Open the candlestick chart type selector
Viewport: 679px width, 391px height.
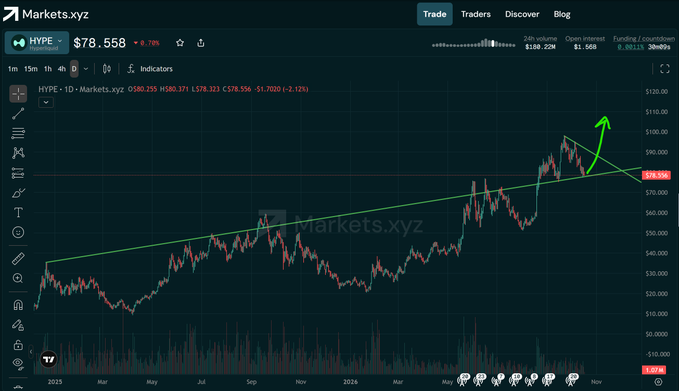point(107,69)
